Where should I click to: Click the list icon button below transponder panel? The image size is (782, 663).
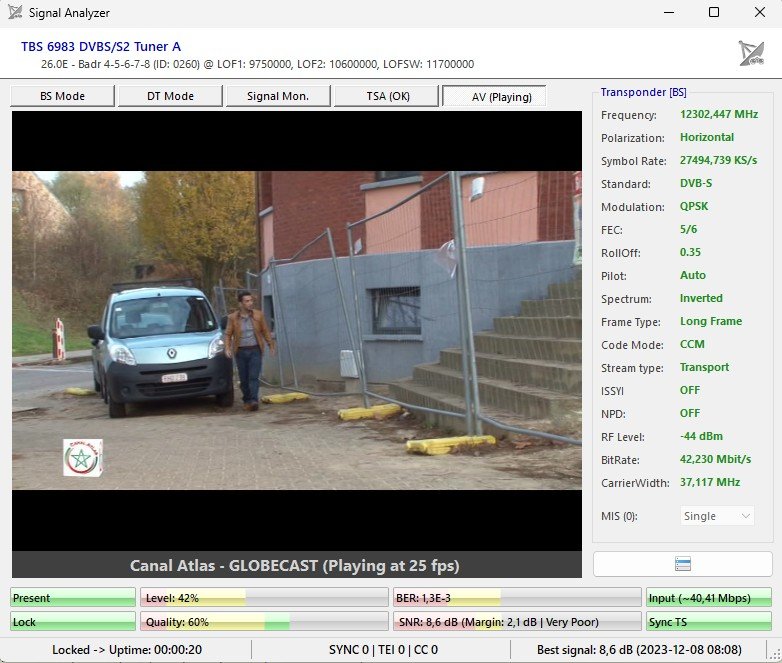683,564
